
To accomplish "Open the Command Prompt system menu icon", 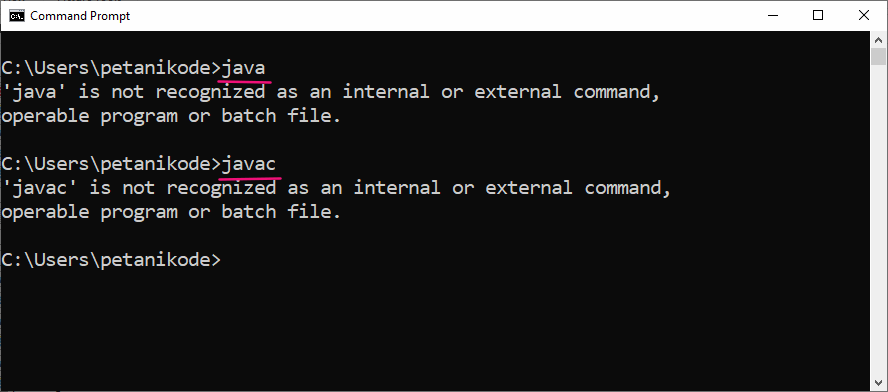I will 17,16.
